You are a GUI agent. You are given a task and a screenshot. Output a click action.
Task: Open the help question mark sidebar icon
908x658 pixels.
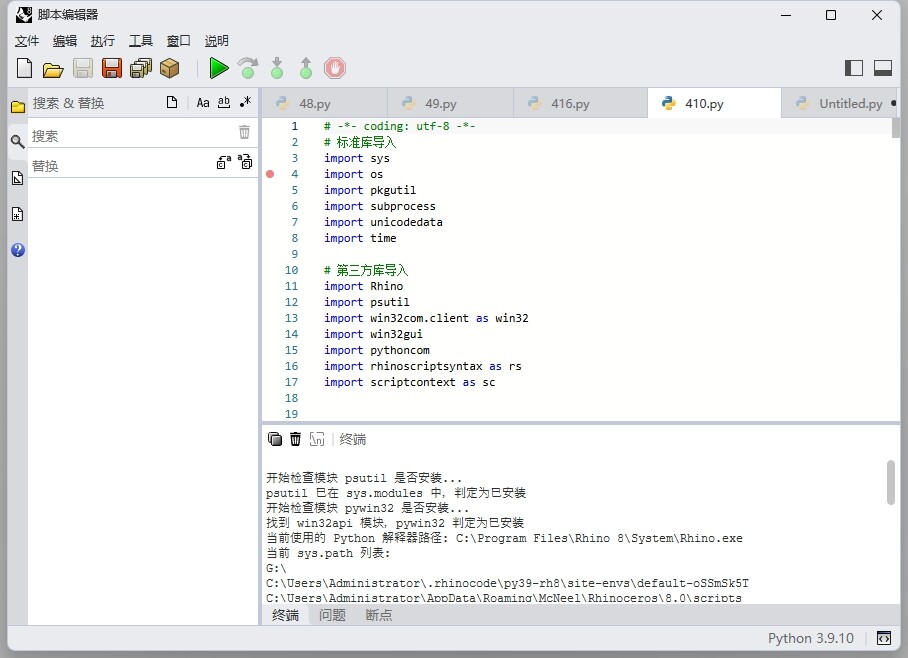click(17, 250)
